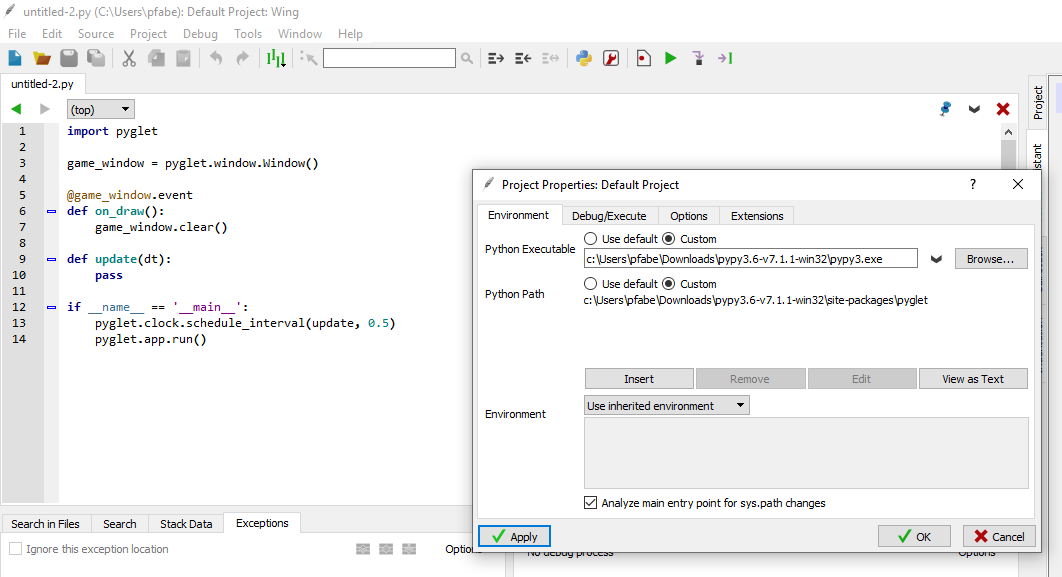Switch to the Debug/Execute tab

click(609, 216)
